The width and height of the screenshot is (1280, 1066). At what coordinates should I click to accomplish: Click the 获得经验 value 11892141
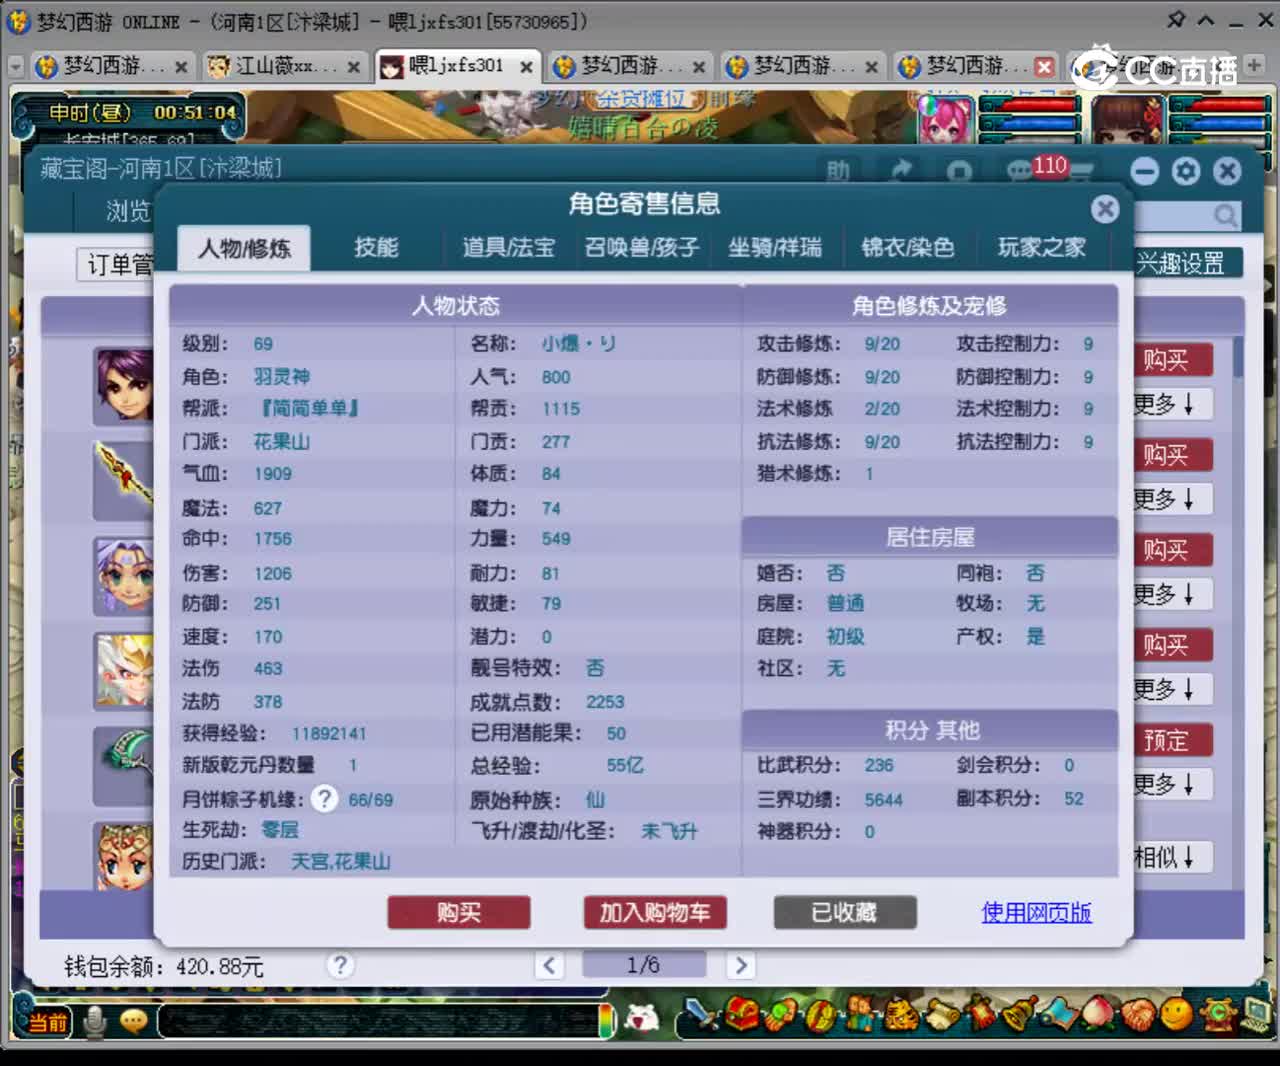(x=329, y=733)
